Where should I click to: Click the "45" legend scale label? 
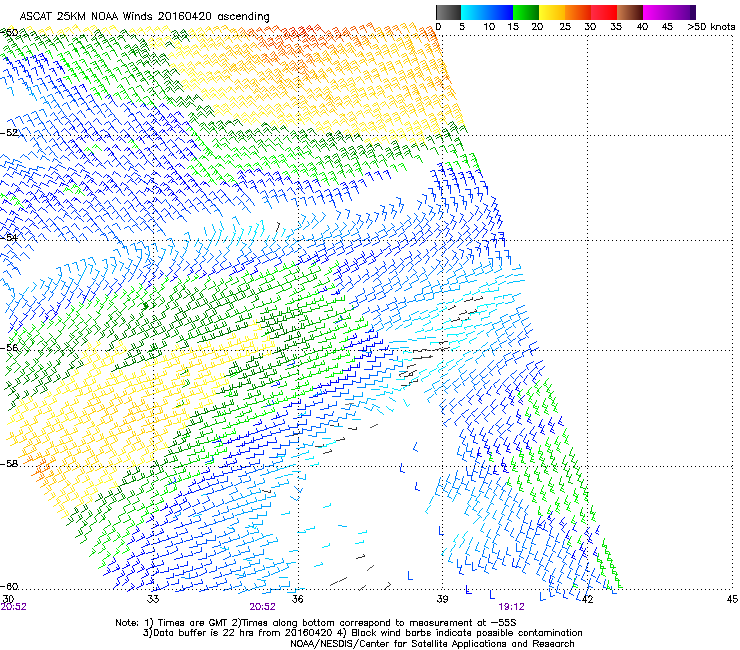point(667,27)
